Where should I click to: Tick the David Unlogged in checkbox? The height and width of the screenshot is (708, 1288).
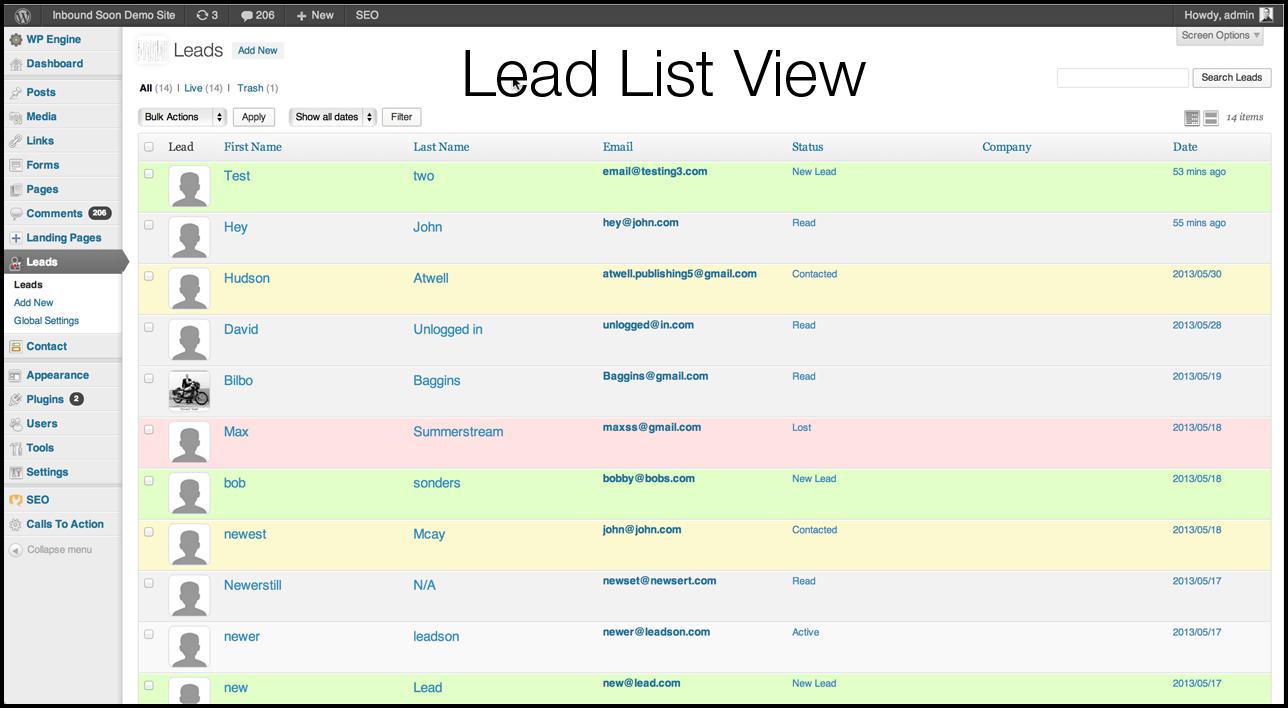149,327
